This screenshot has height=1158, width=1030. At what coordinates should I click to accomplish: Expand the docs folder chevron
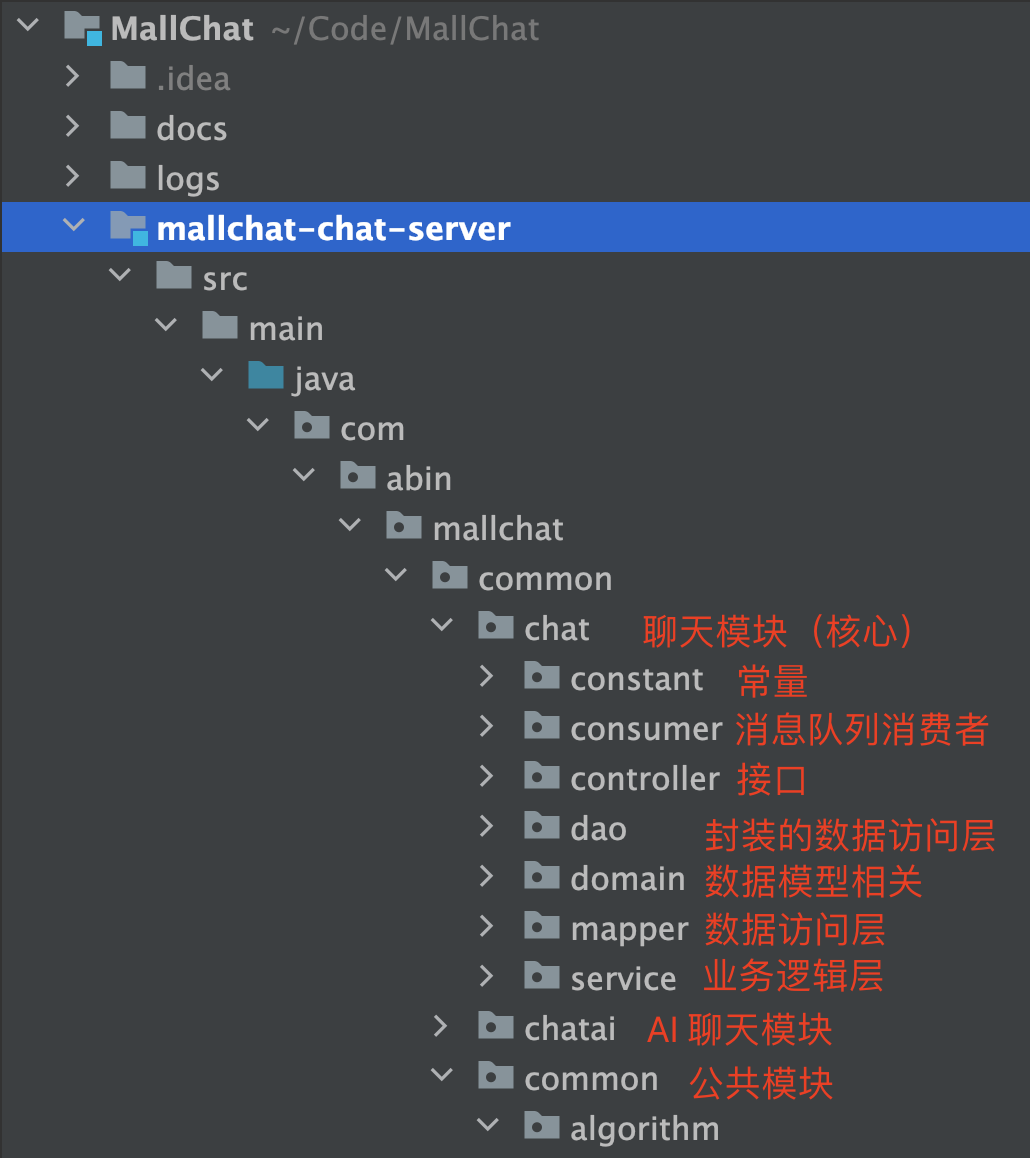[72, 126]
